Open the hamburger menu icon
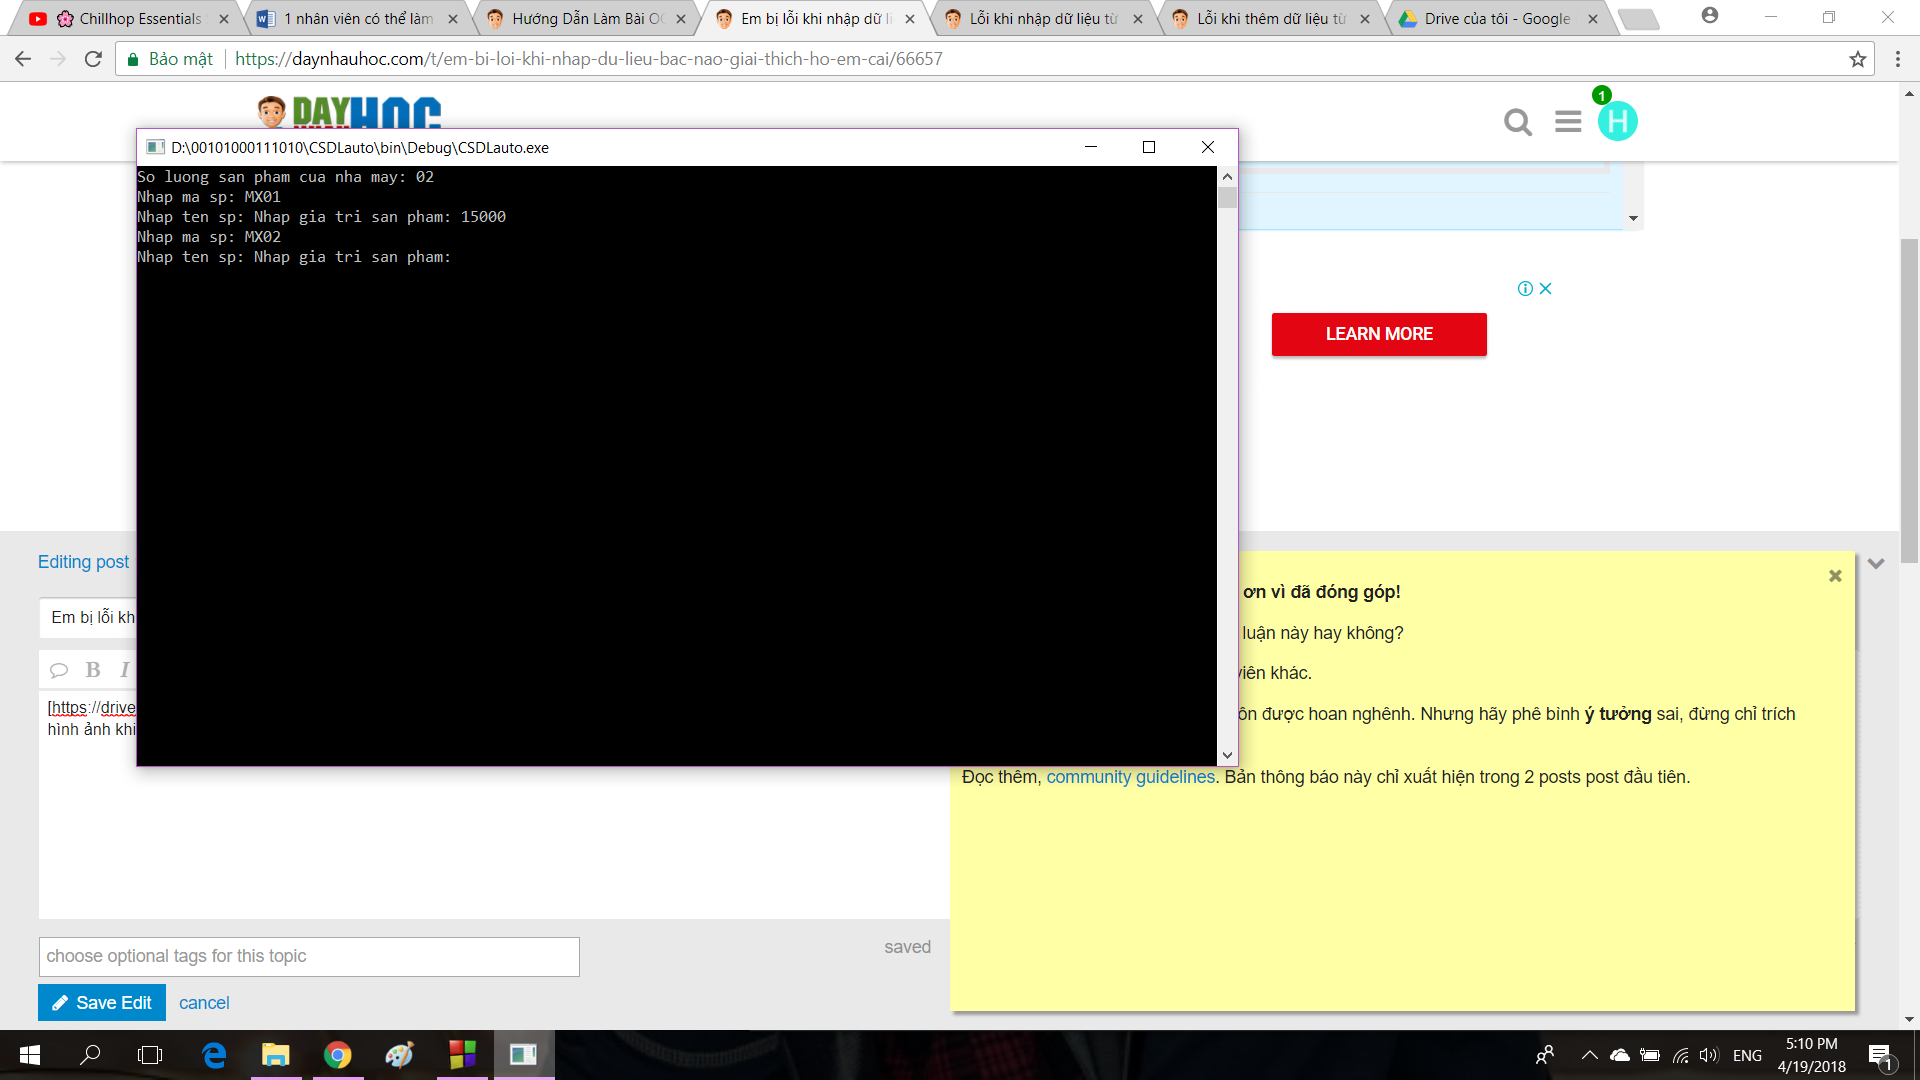The height and width of the screenshot is (1080, 1920). (1568, 122)
